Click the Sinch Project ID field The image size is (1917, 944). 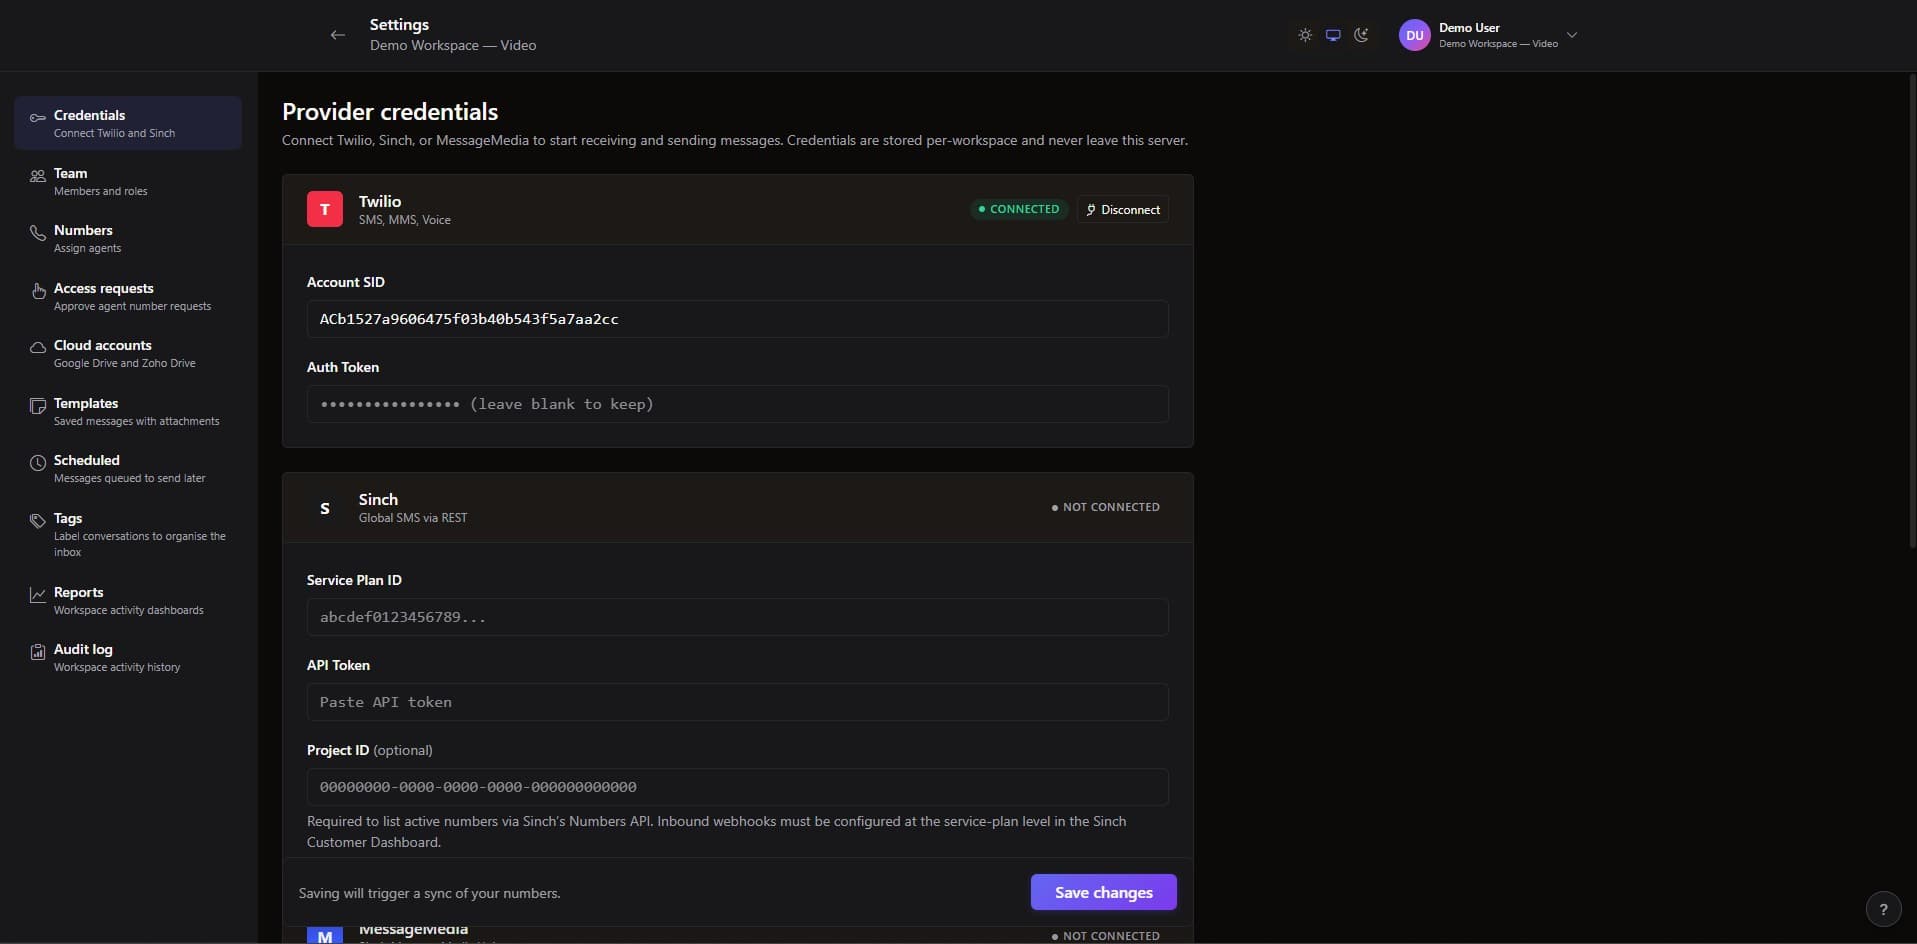pos(737,787)
